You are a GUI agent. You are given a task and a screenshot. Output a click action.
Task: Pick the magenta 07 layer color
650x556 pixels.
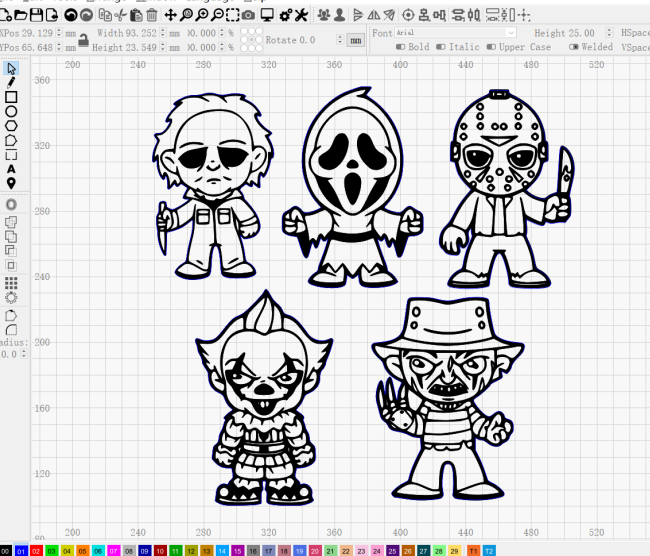click(x=113, y=551)
